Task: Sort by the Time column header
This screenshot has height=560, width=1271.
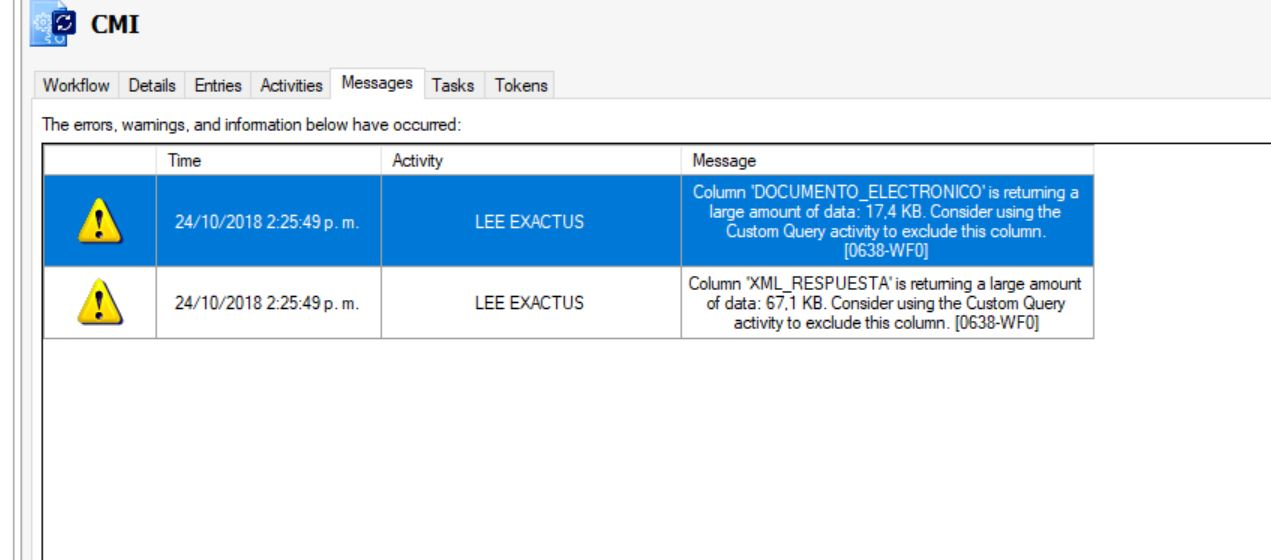Action: [x=268, y=160]
